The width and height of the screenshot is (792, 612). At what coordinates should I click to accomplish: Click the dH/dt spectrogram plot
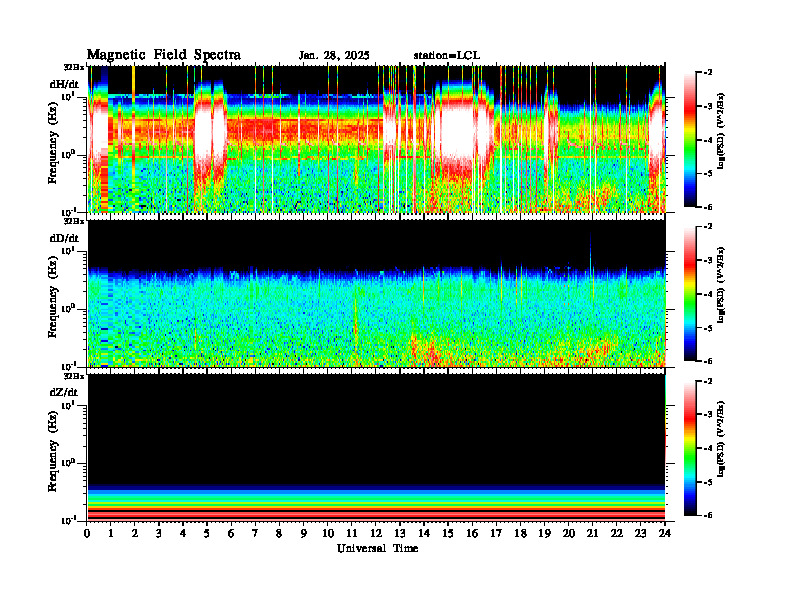(x=376, y=139)
